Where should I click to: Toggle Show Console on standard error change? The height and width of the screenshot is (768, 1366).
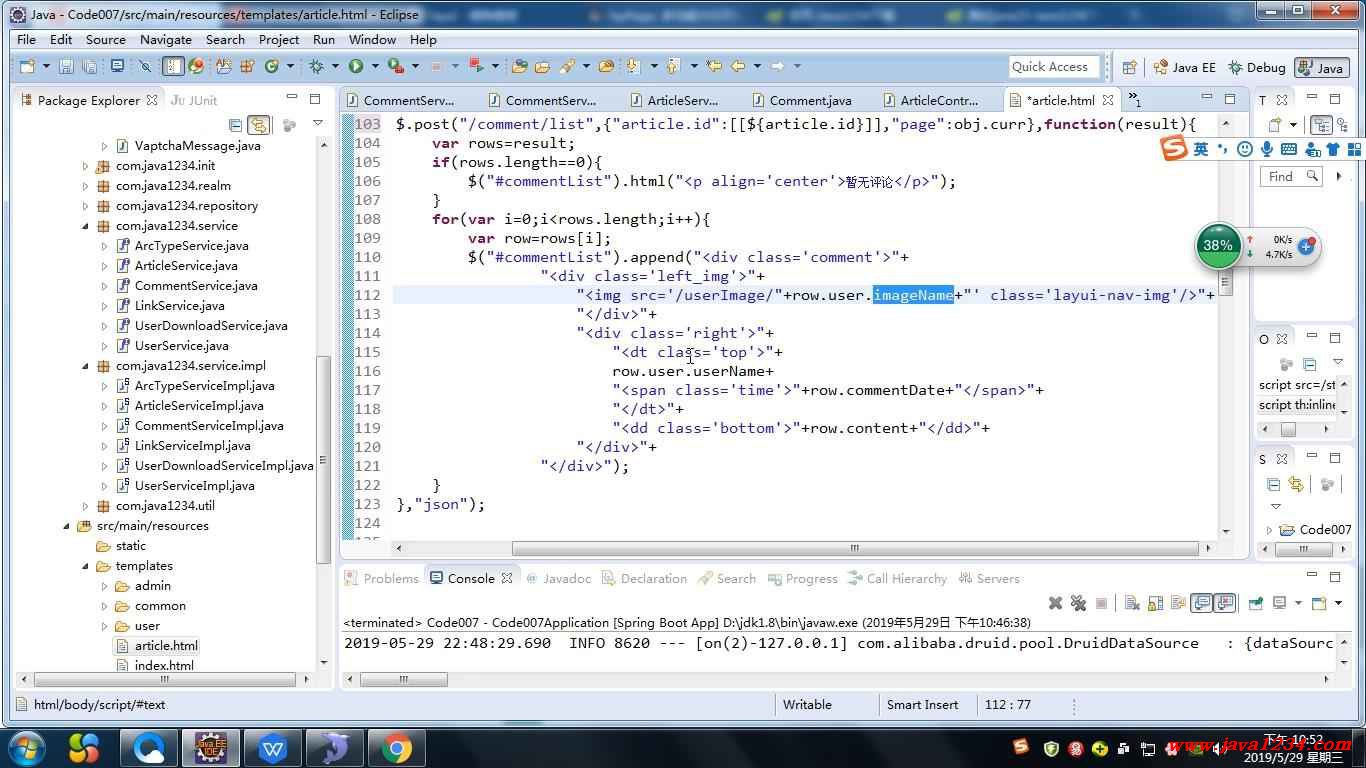tap(1225, 603)
